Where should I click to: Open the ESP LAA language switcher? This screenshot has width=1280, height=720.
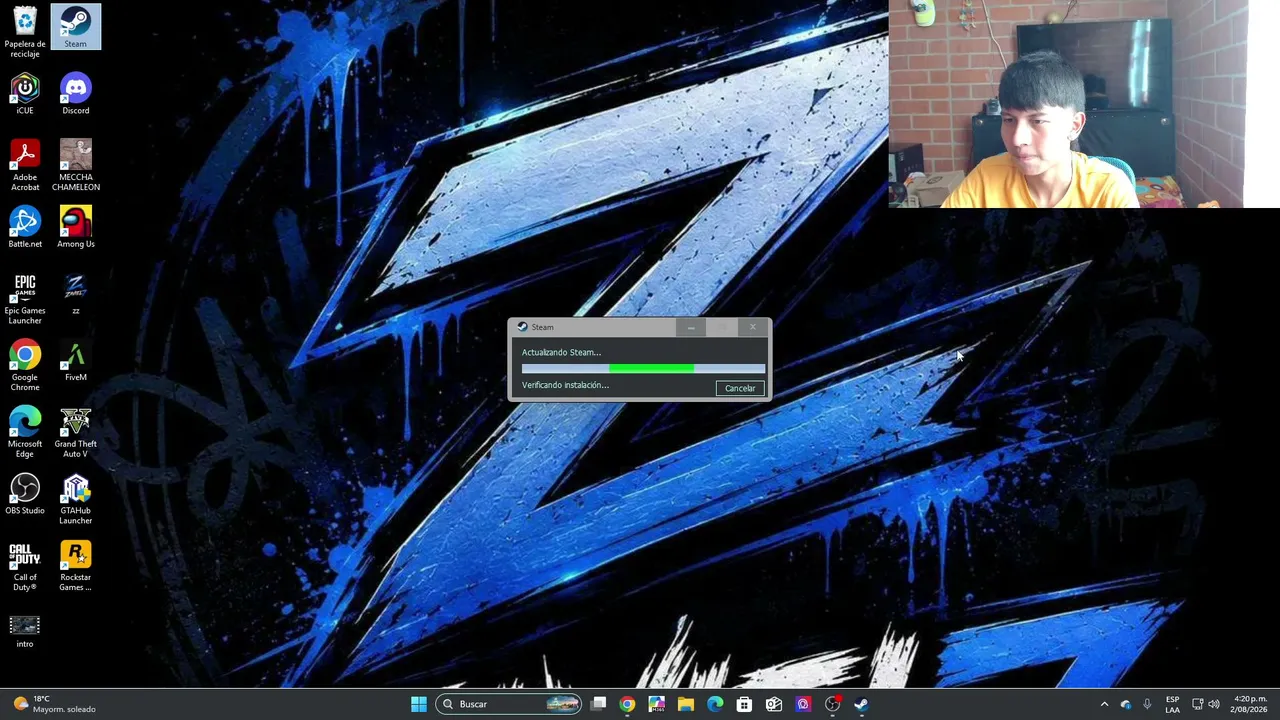point(1172,704)
